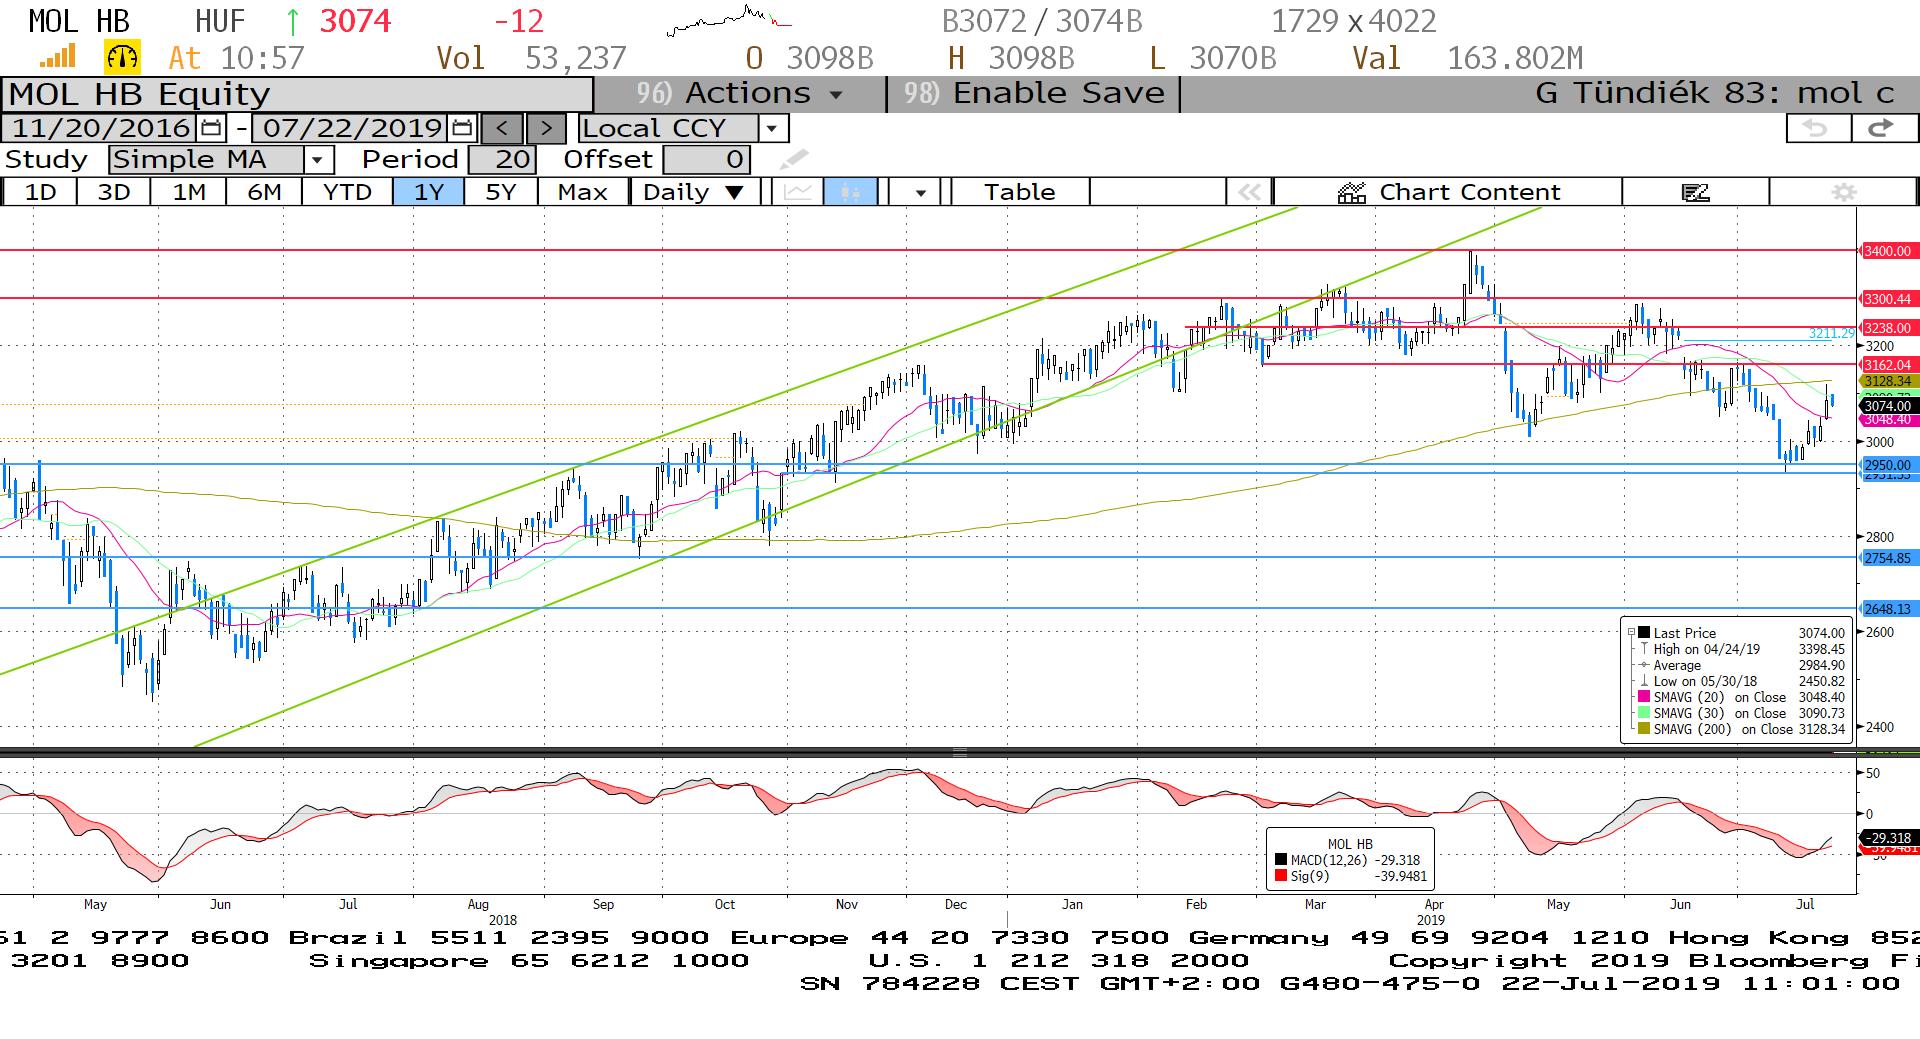Collapse the Last Price legend tree
The image size is (1920, 1039).
1631,633
